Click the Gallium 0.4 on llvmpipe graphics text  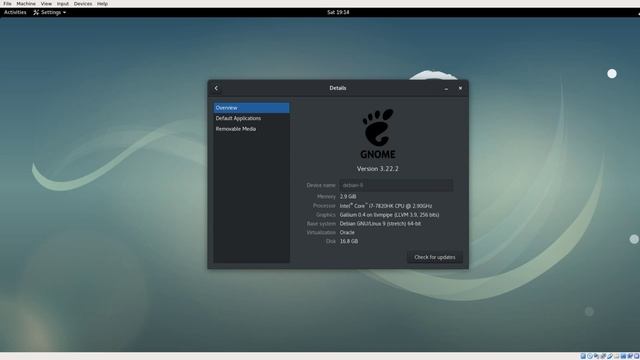389,215
